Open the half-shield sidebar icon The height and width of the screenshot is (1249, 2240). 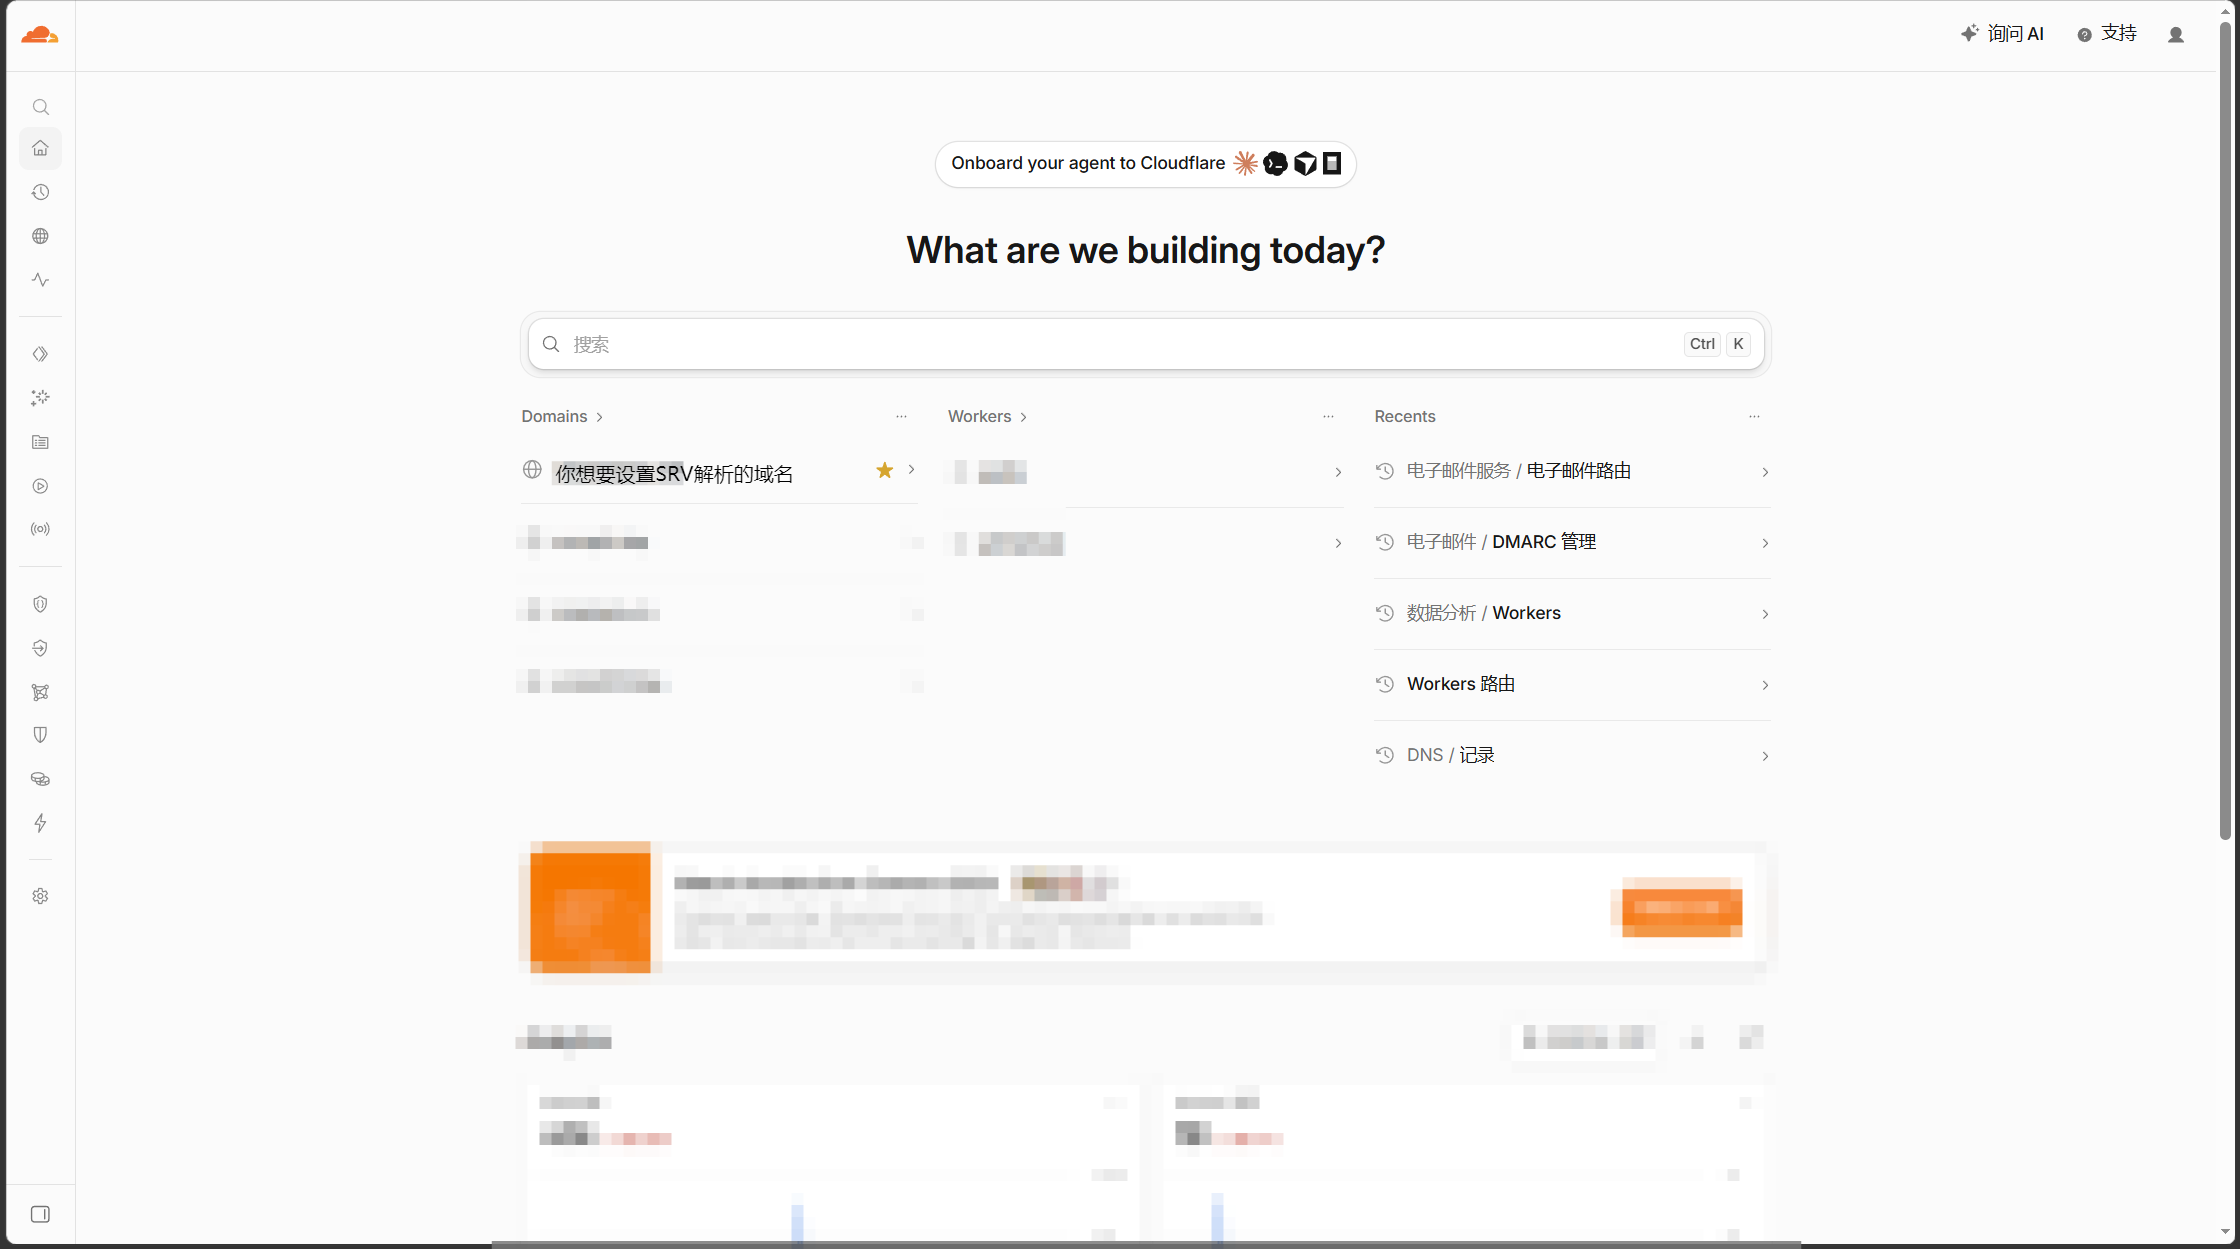(40, 735)
